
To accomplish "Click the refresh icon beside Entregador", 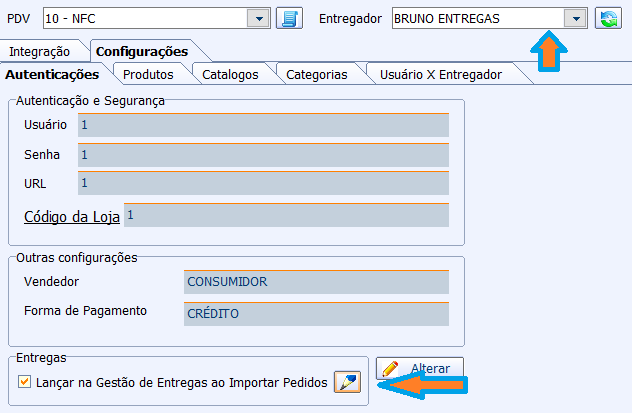I will click(x=607, y=18).
